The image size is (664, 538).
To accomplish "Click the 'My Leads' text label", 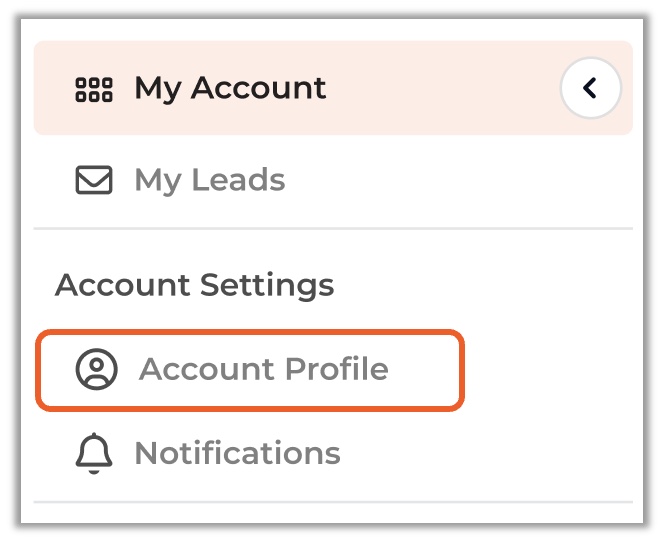I will [x=210, y=180].
